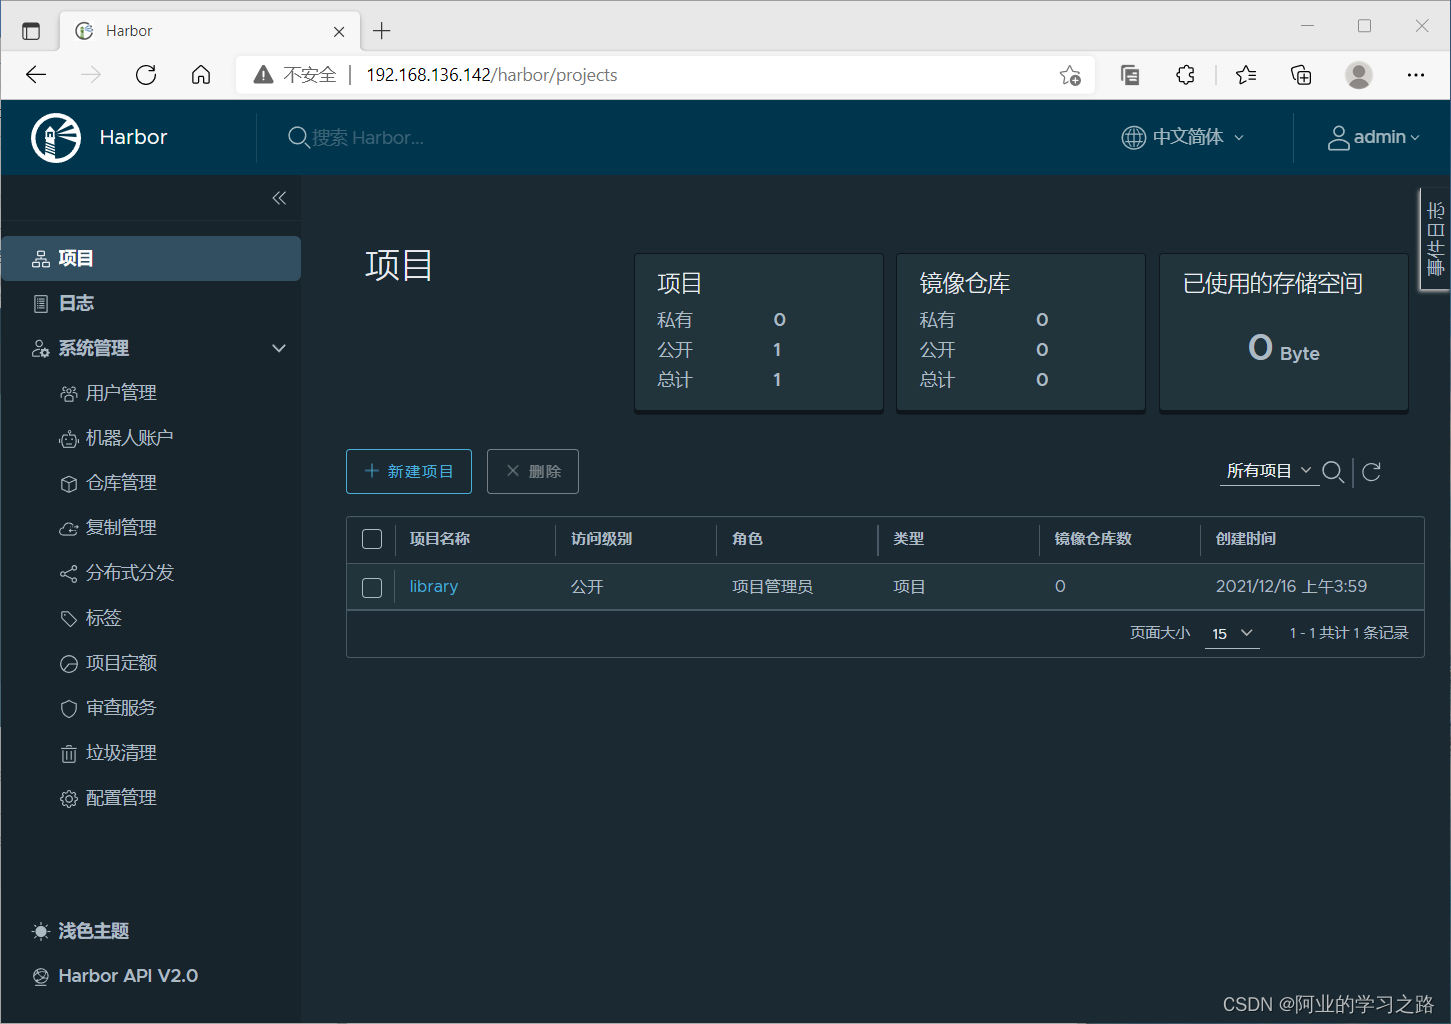
Task: Collapse the 系统管理 section chevron
Action: (x=279, y=348)
